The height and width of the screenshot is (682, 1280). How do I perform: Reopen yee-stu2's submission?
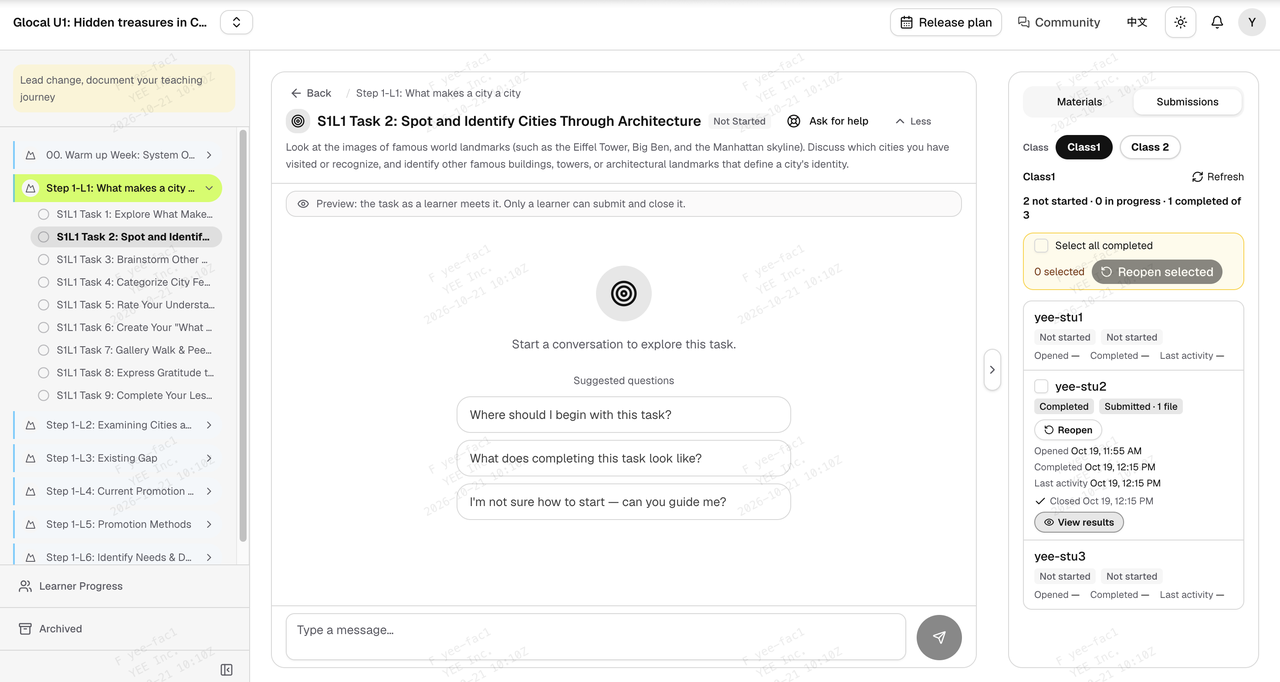coord(1068,430)
